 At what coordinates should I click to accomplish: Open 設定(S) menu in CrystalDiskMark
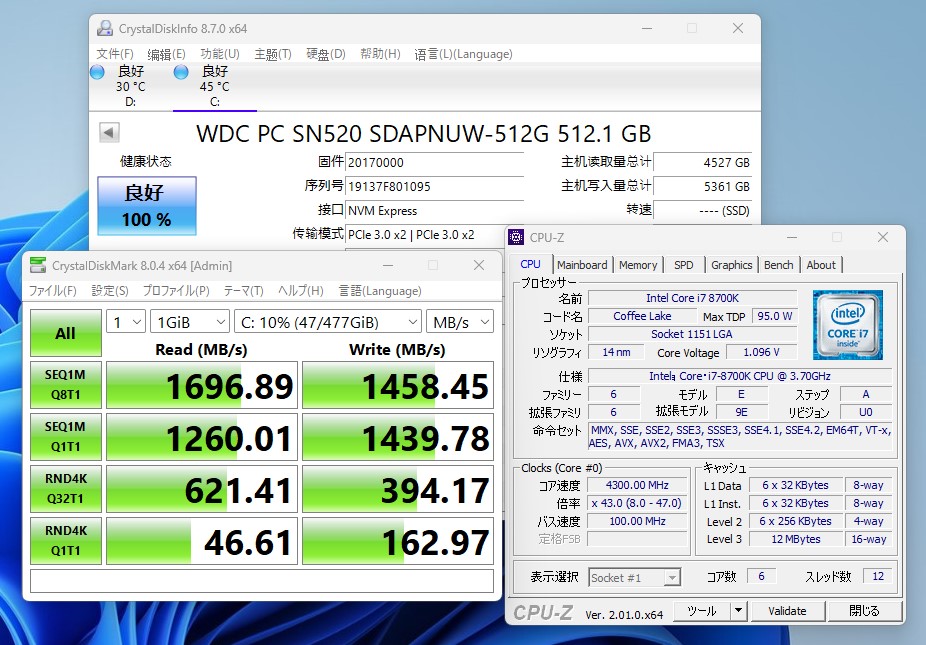(x=110, y=291)
